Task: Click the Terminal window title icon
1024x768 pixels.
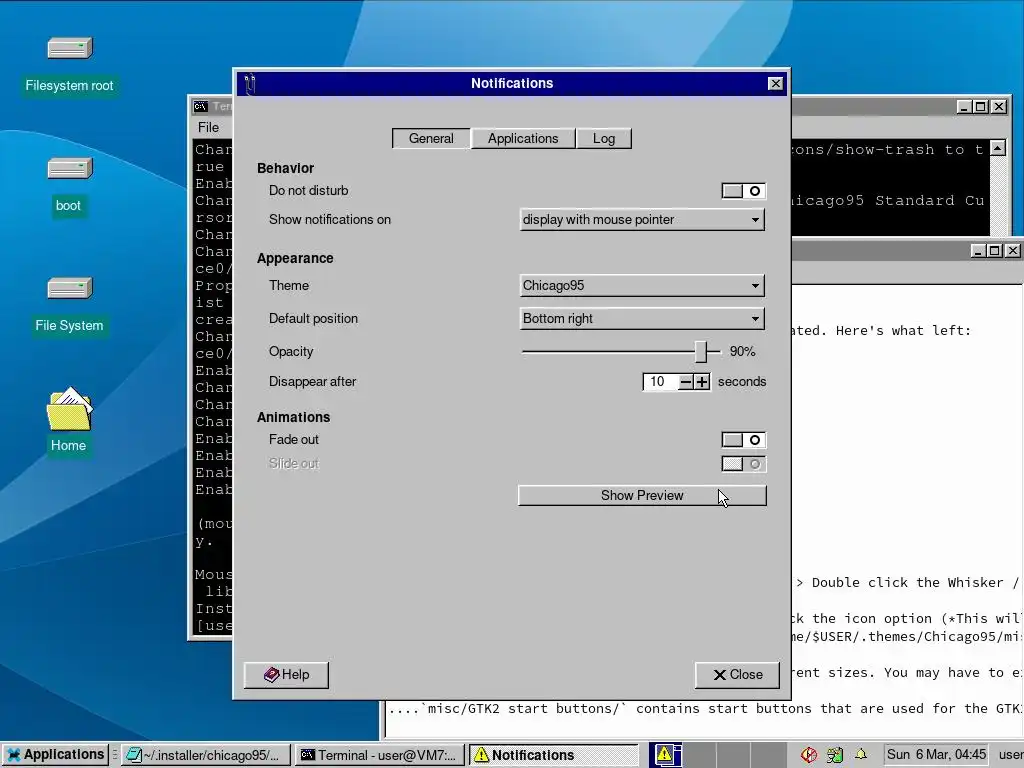Action: (200, 106)
